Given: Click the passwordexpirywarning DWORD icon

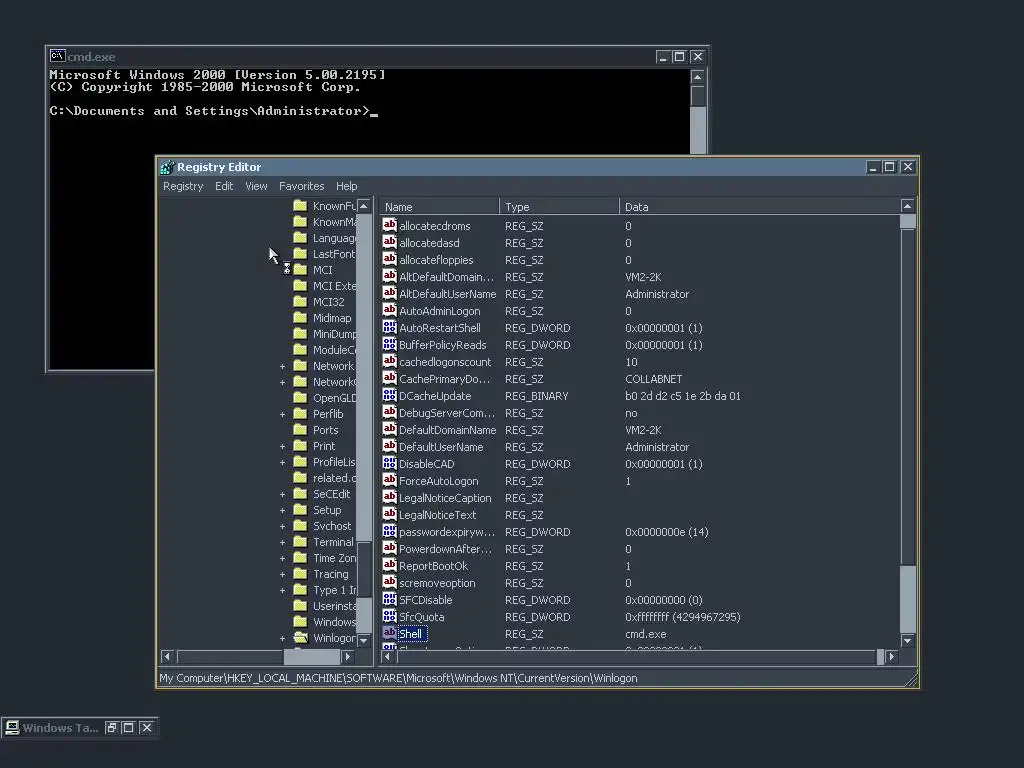Looking at the screenshot, I should coord(389,531).
